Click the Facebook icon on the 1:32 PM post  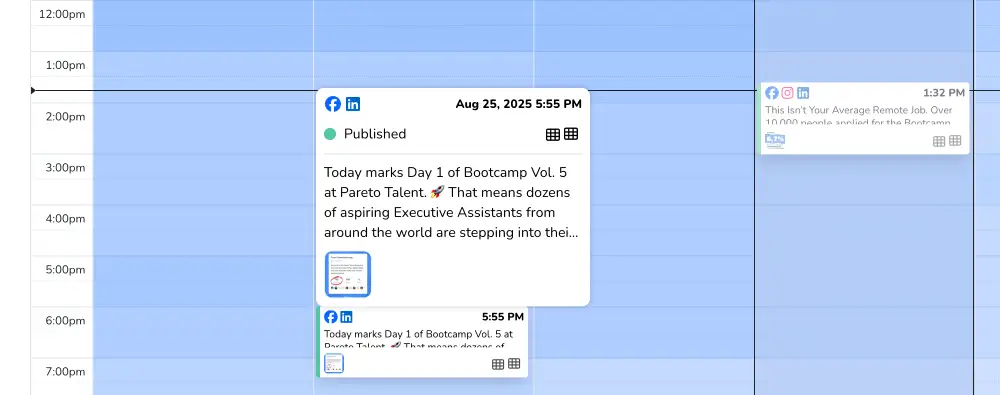(772, 93)
